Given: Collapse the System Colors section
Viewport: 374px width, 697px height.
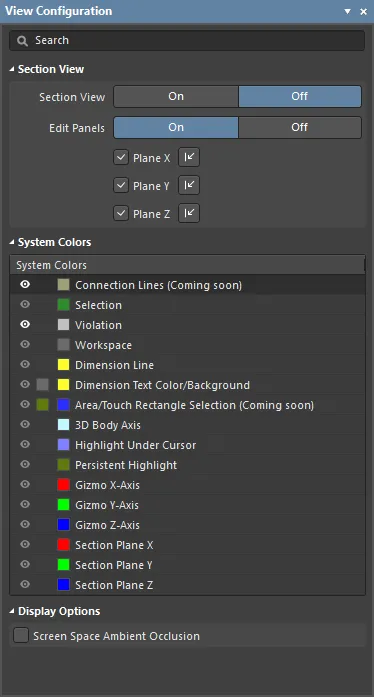Looking at the screenshot, I should pos(12,243).
